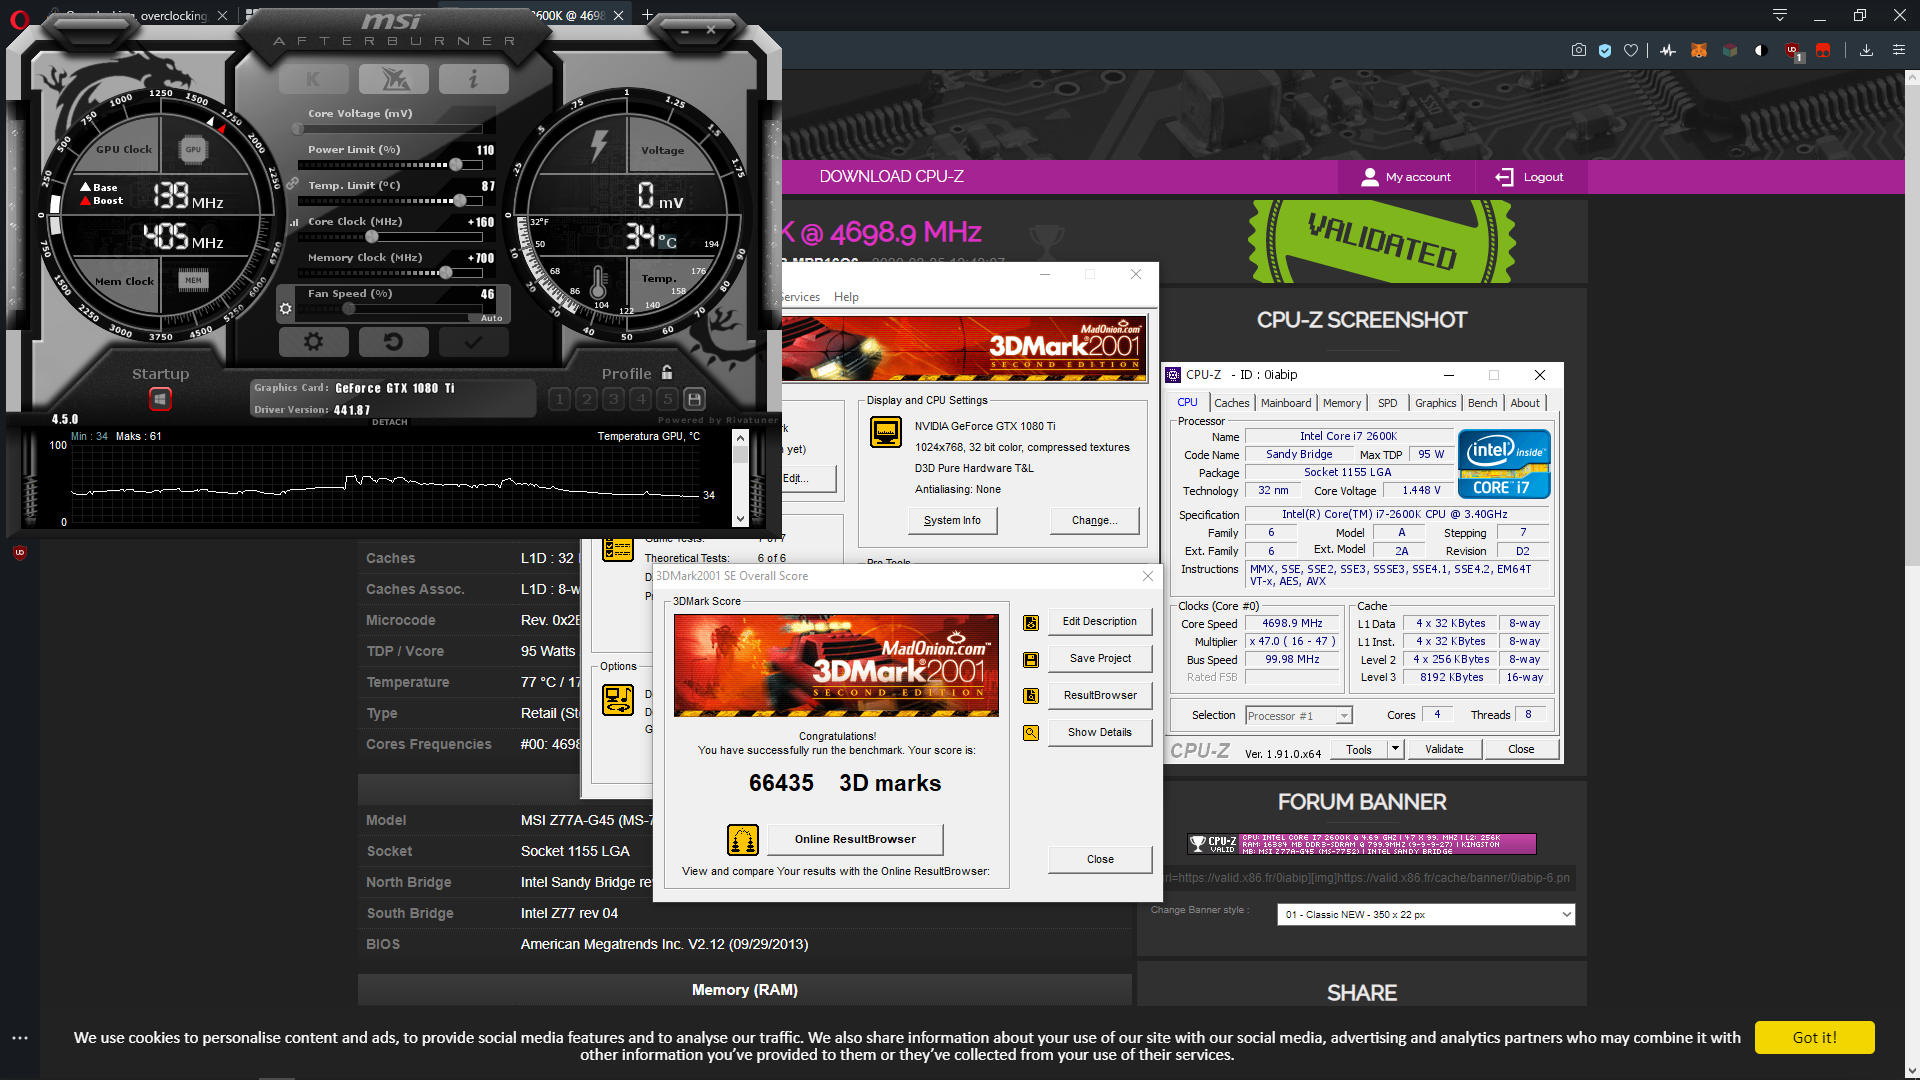The width and height of the screenshot is (1920, 1080).
Task: Adjust the Power Limit slider knob
Action: 456,165
